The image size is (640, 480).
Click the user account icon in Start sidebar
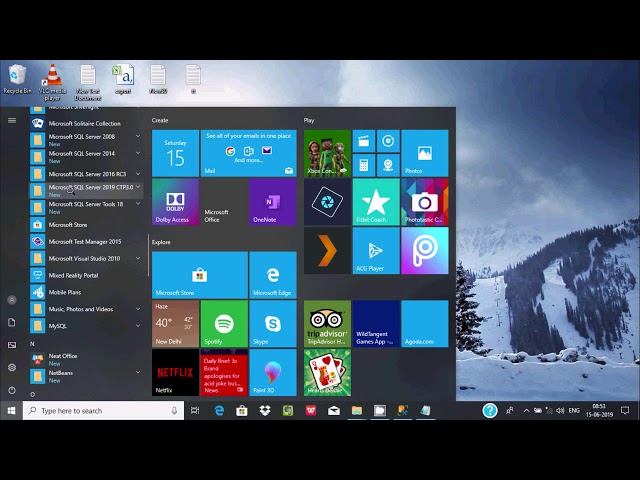[12, 300]
